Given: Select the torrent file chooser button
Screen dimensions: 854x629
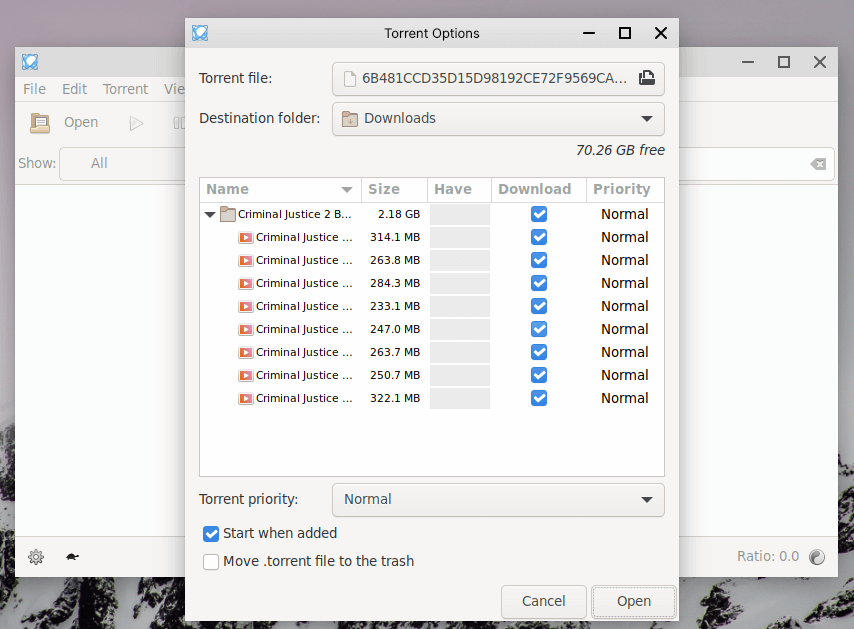Looking at the screenshot, I should [x=498, y=78].
